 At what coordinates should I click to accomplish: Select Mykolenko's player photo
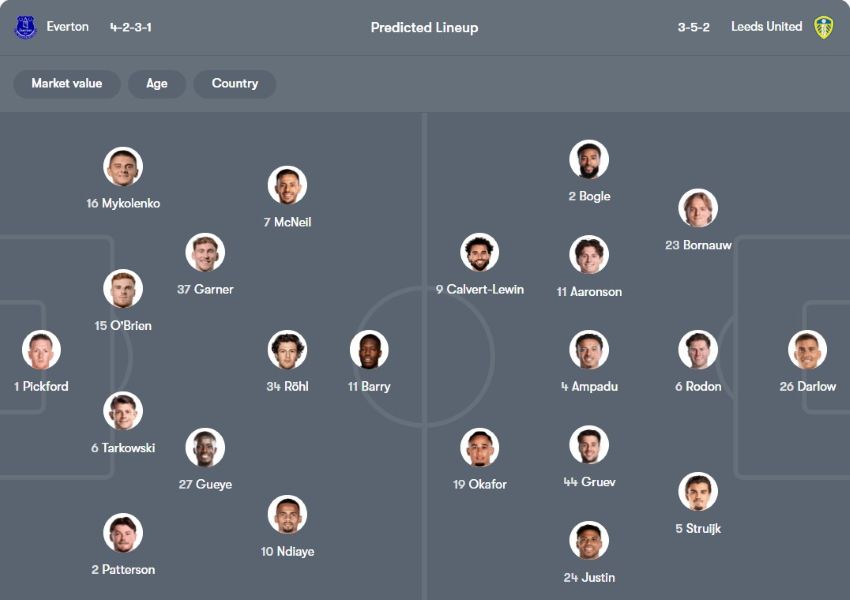(x=123, y=167)
